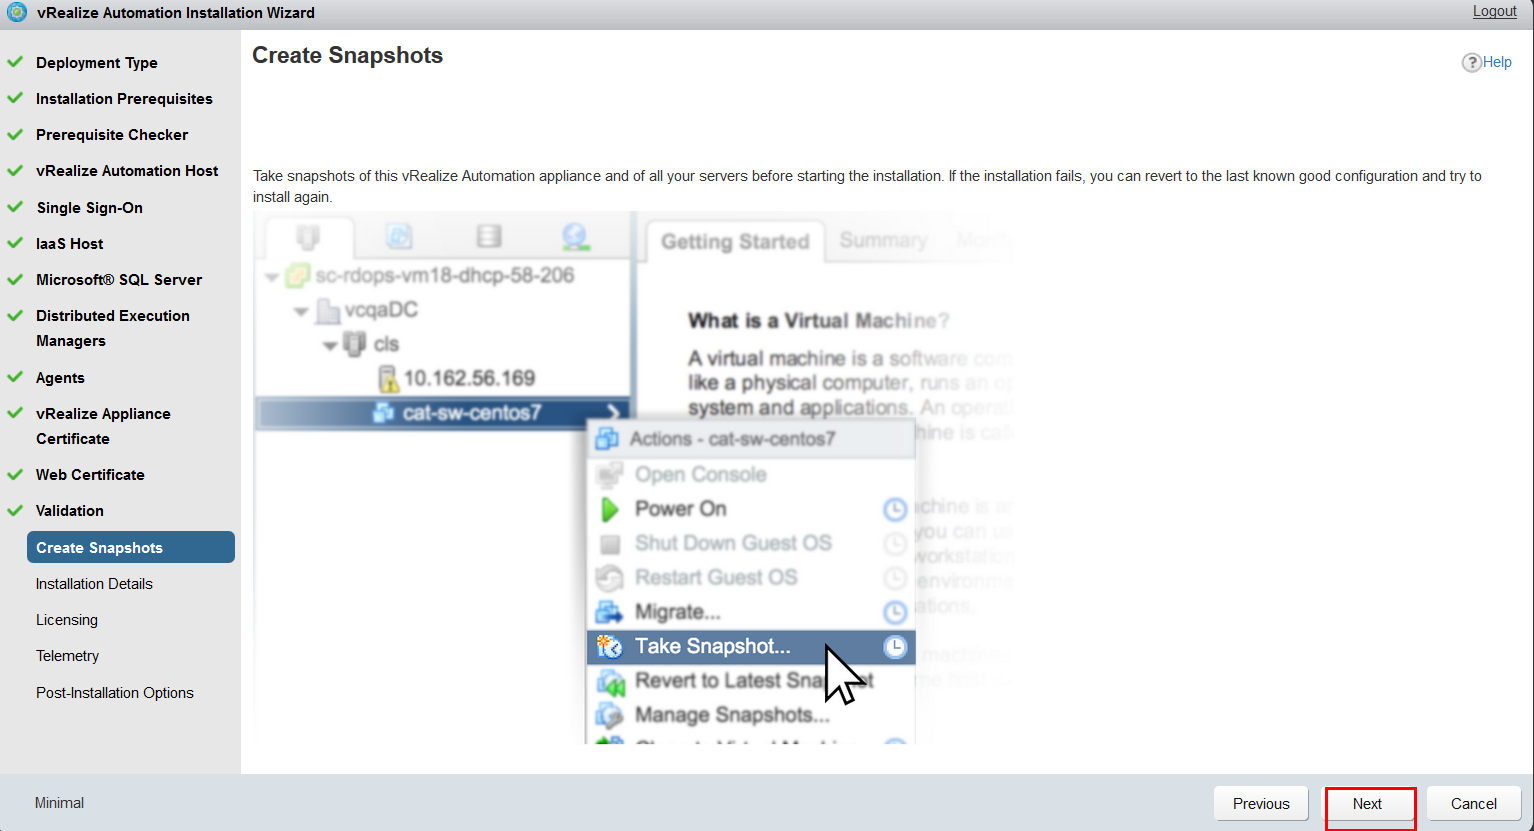Viewport: 1534px width, 831px height.
Task: Open the Getting Started tab in illustration
Action: (735, 242)
